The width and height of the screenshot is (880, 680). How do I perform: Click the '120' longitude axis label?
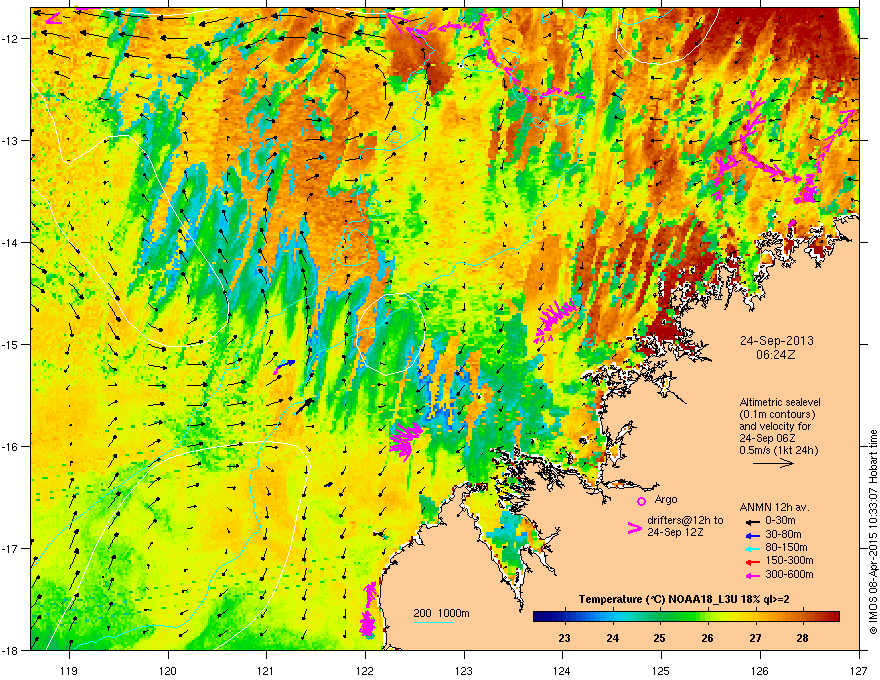pyautogui.click(x=168, y=670)
